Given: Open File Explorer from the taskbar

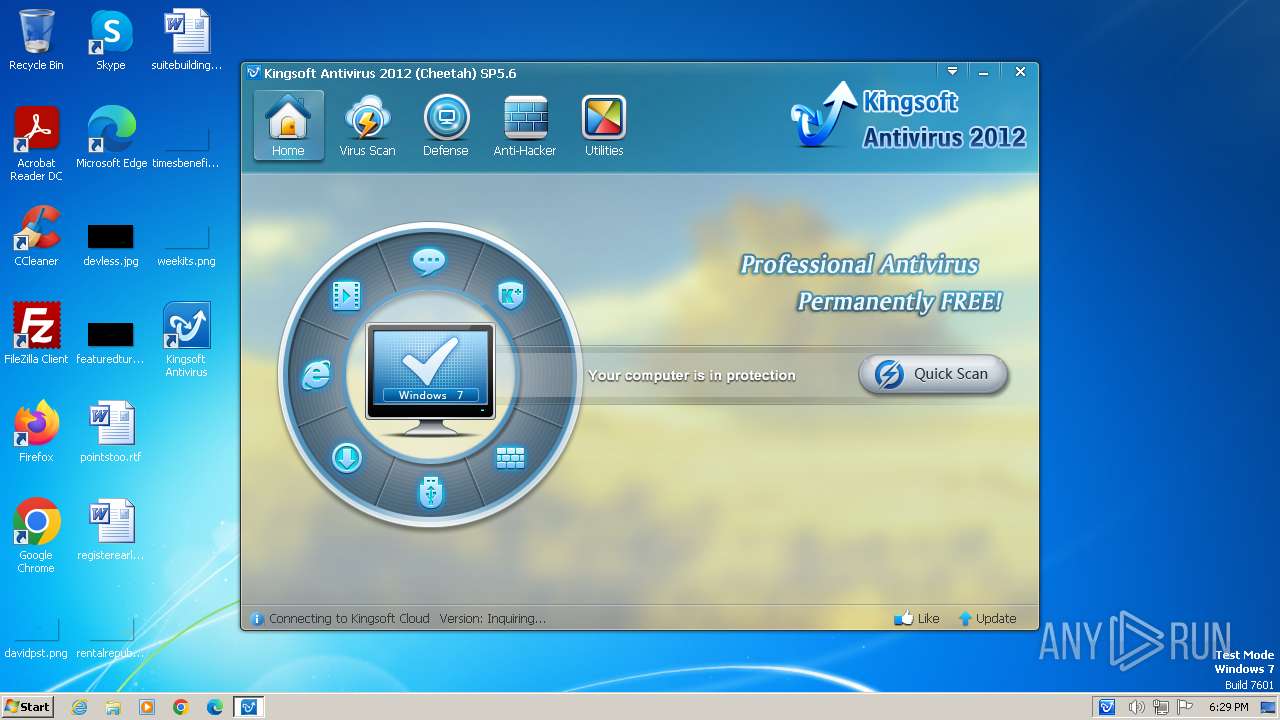Looking at the screenshot, I should click(113, 707).
